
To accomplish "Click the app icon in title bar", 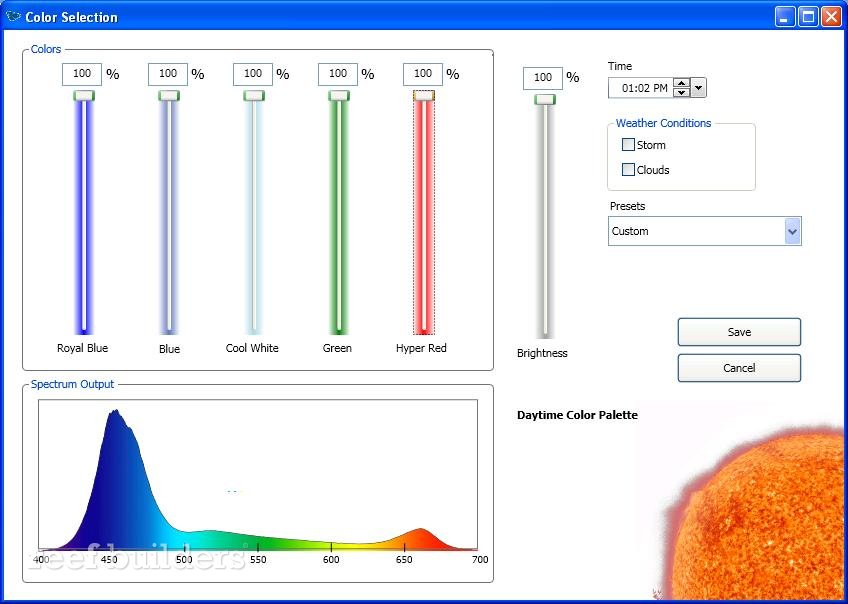I will click(13, 17).
